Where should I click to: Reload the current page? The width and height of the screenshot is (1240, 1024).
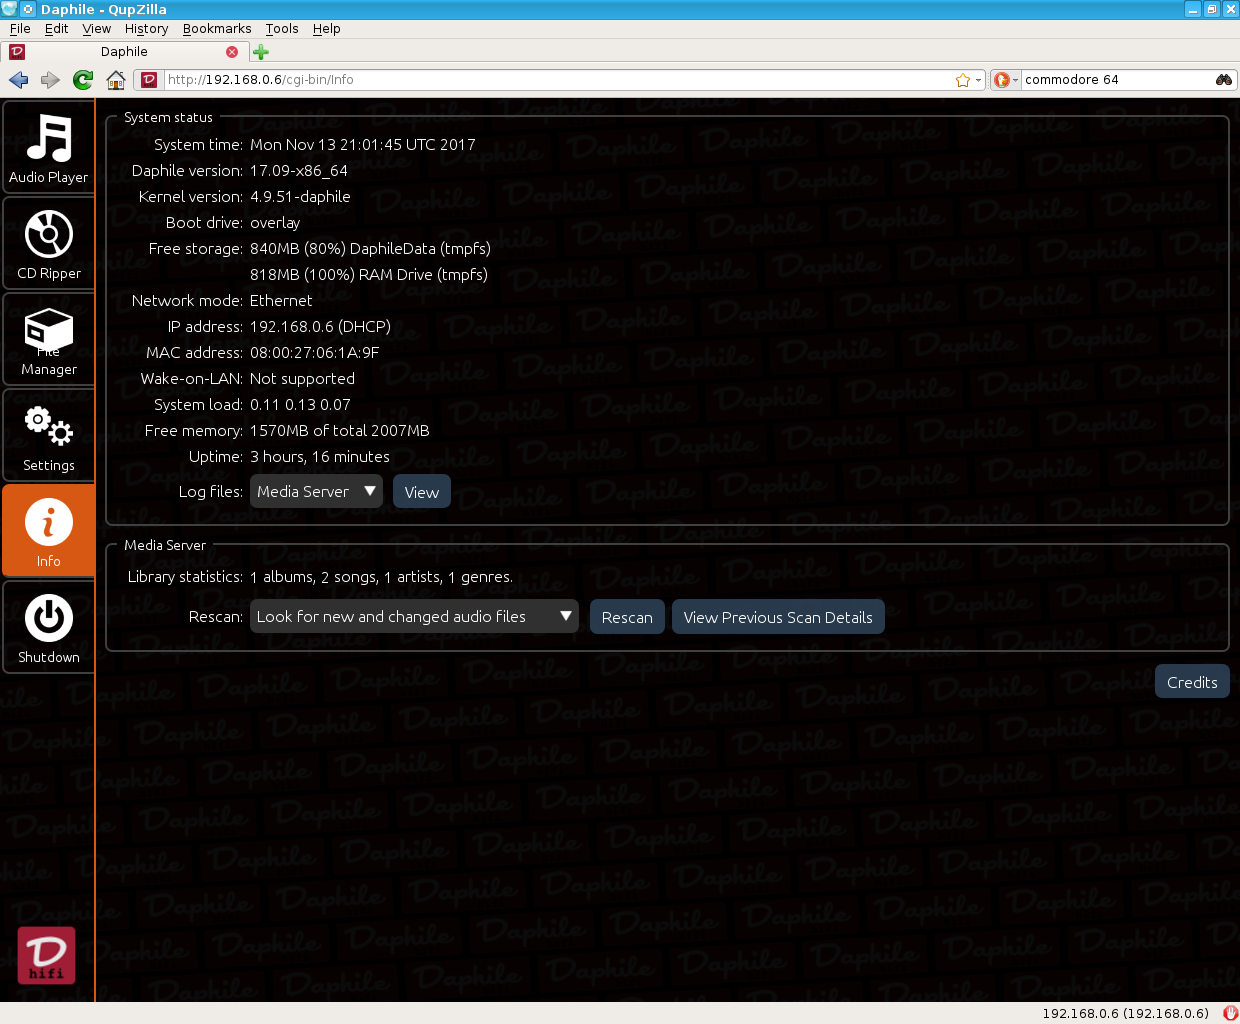tap(83, 80)
